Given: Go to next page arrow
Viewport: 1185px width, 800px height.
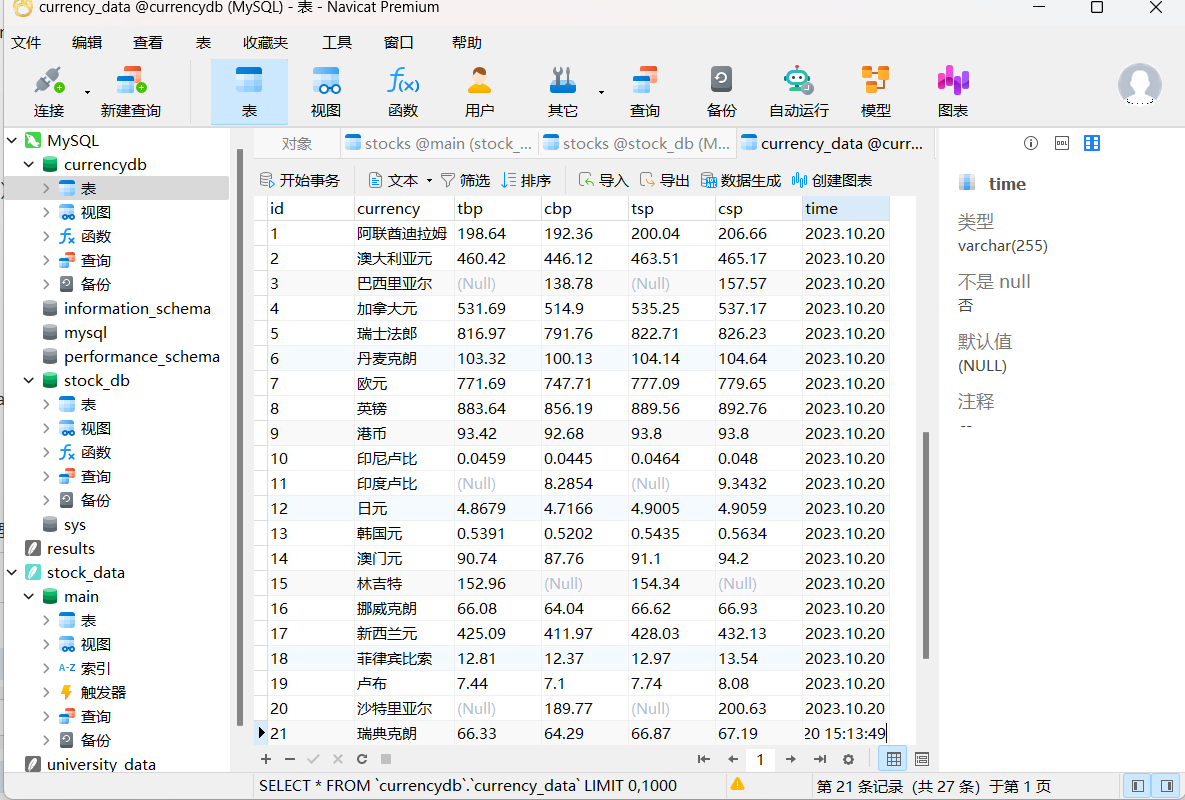Looking at the screenshot, I should (x=791, y=759).
